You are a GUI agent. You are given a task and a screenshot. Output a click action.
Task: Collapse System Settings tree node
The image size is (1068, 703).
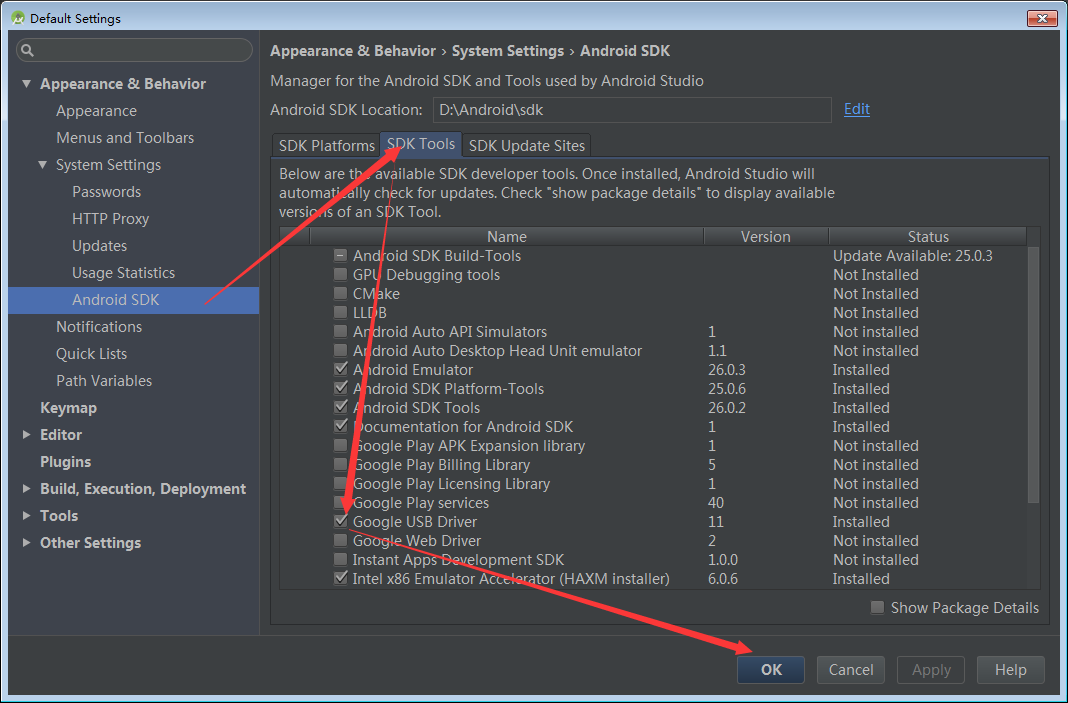click(x=43, y=165)
